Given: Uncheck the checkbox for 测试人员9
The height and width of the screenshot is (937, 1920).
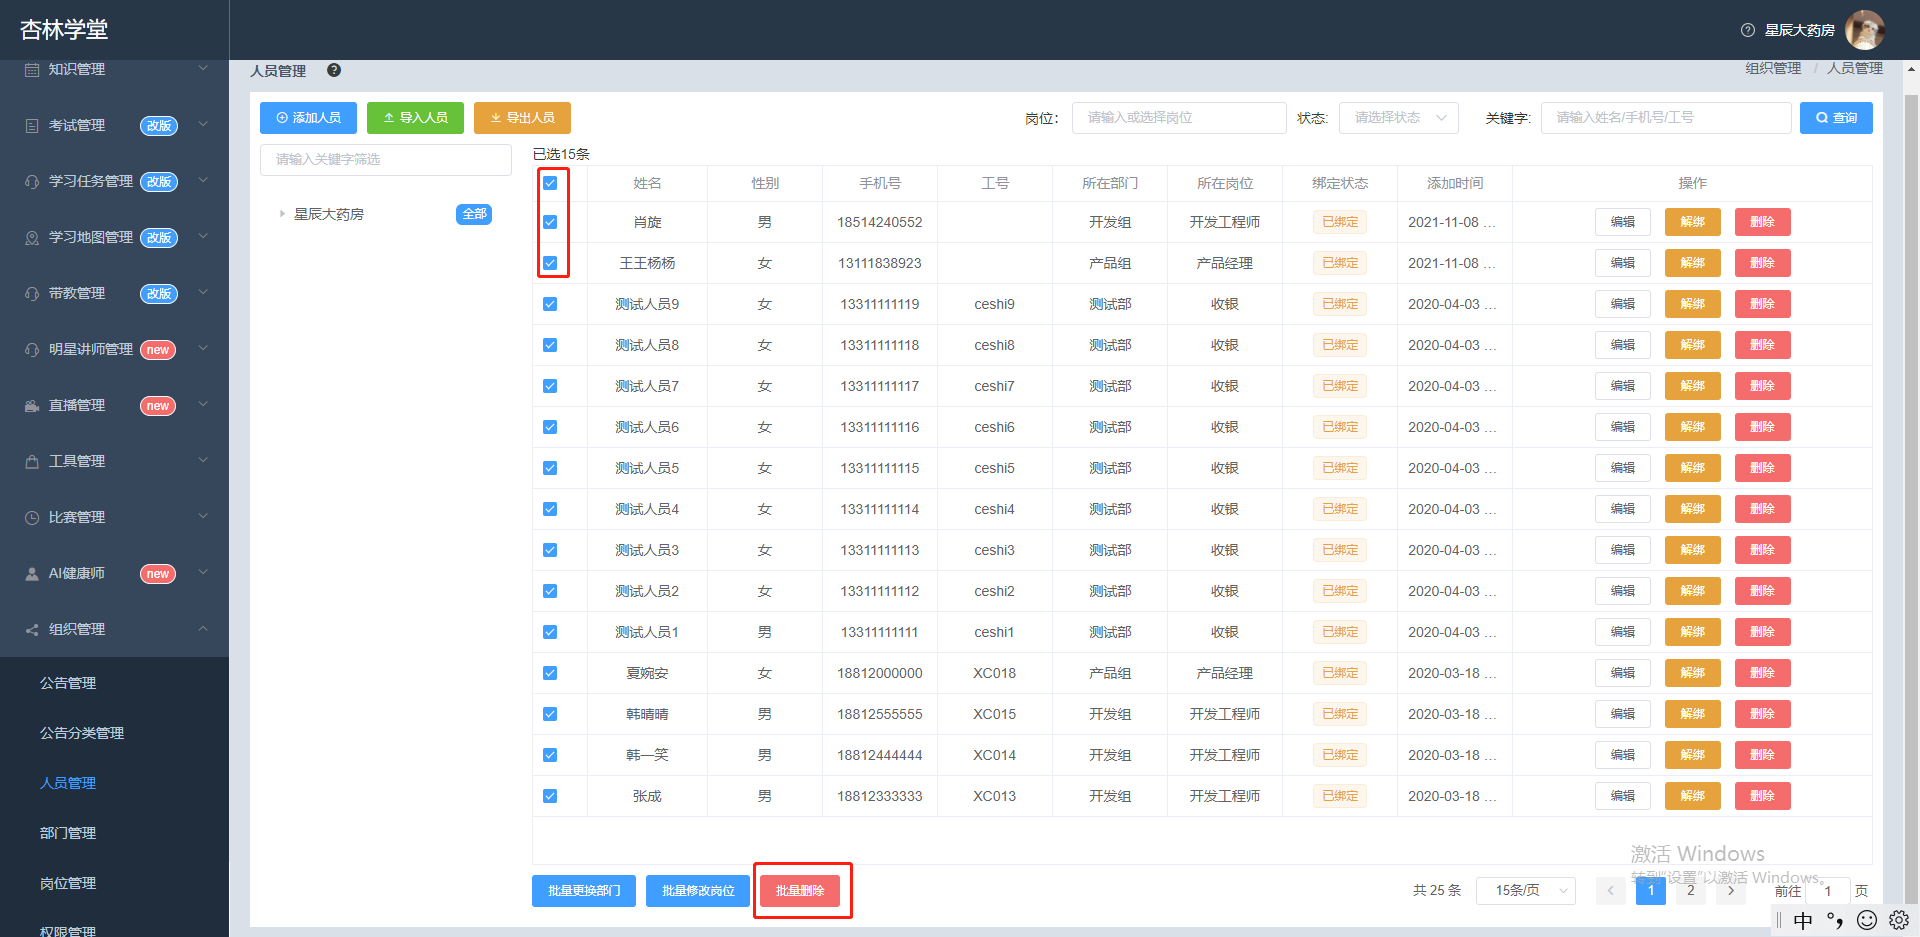Looking at the screenshot, I should tap(550, 304).
